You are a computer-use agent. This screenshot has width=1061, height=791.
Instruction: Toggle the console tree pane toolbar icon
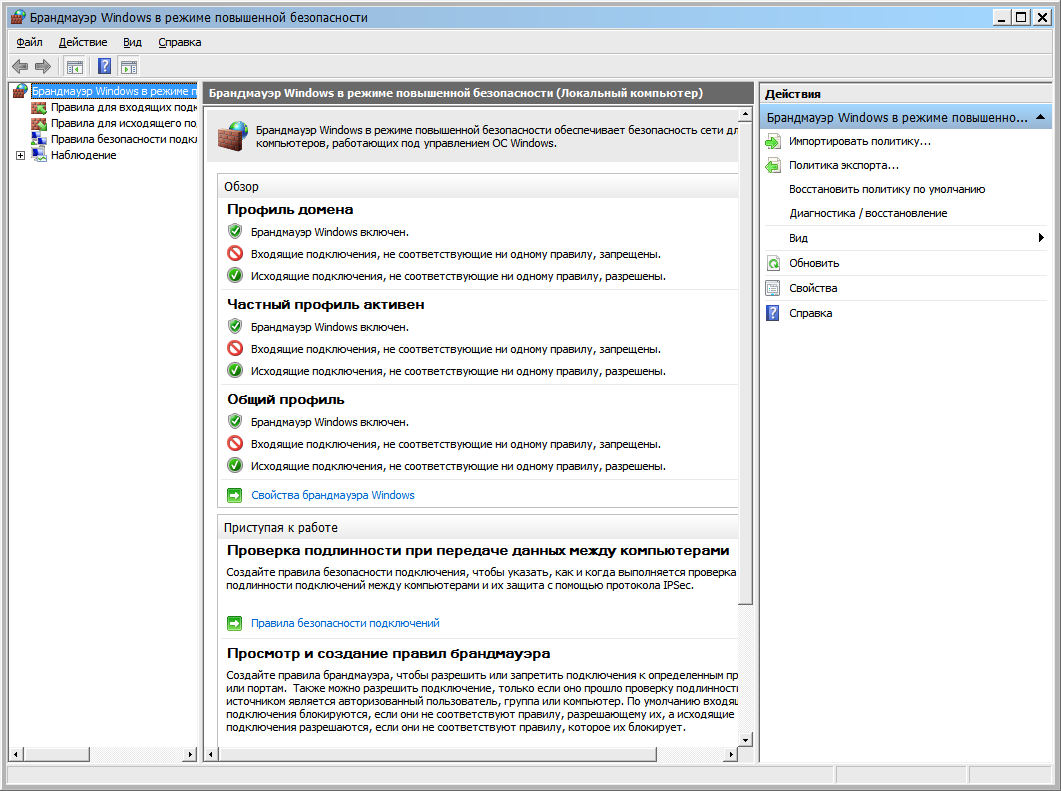point(74,67)
